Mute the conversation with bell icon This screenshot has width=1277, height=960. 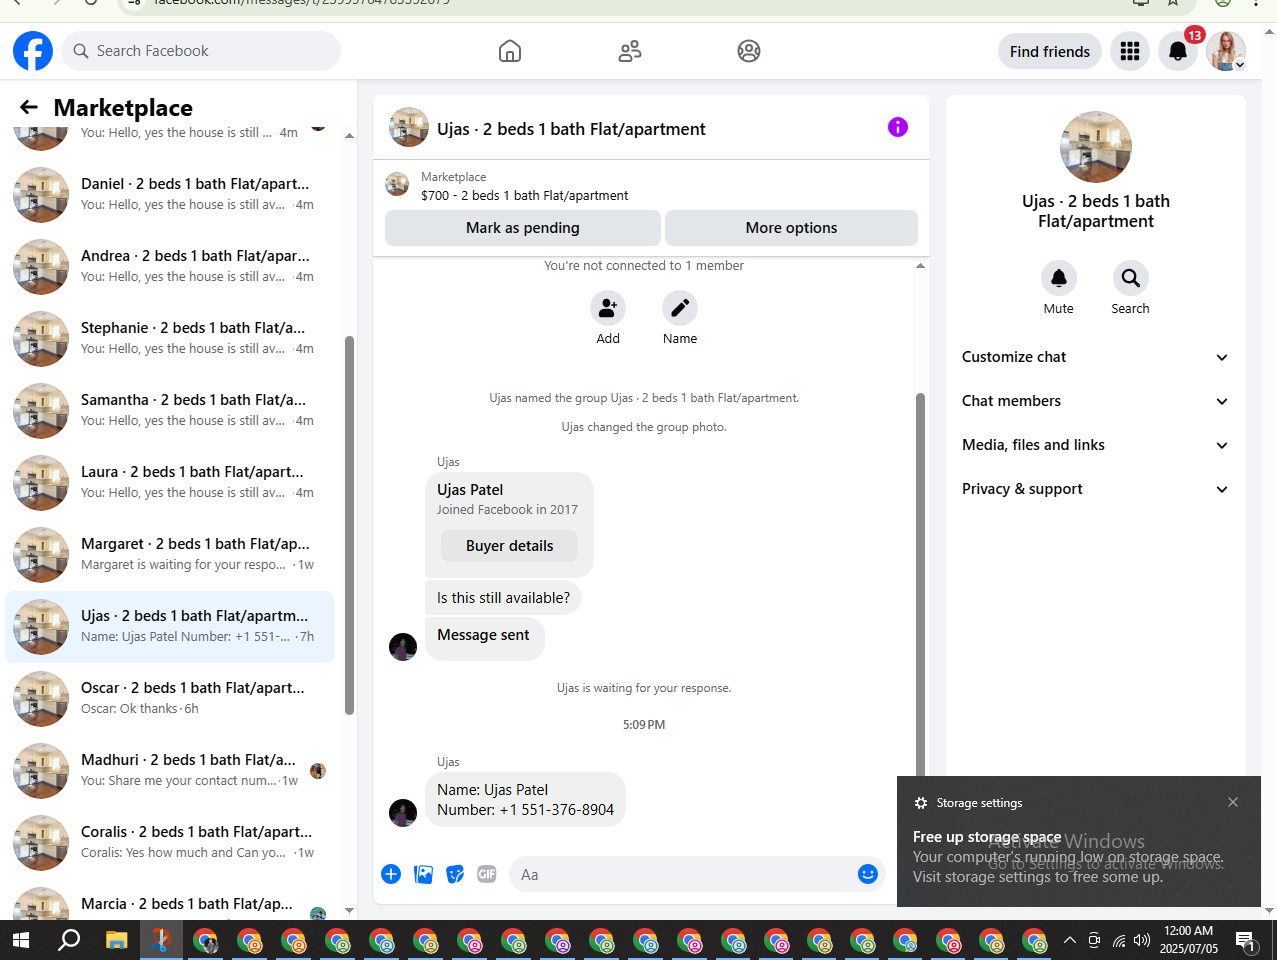[1059, 278]
